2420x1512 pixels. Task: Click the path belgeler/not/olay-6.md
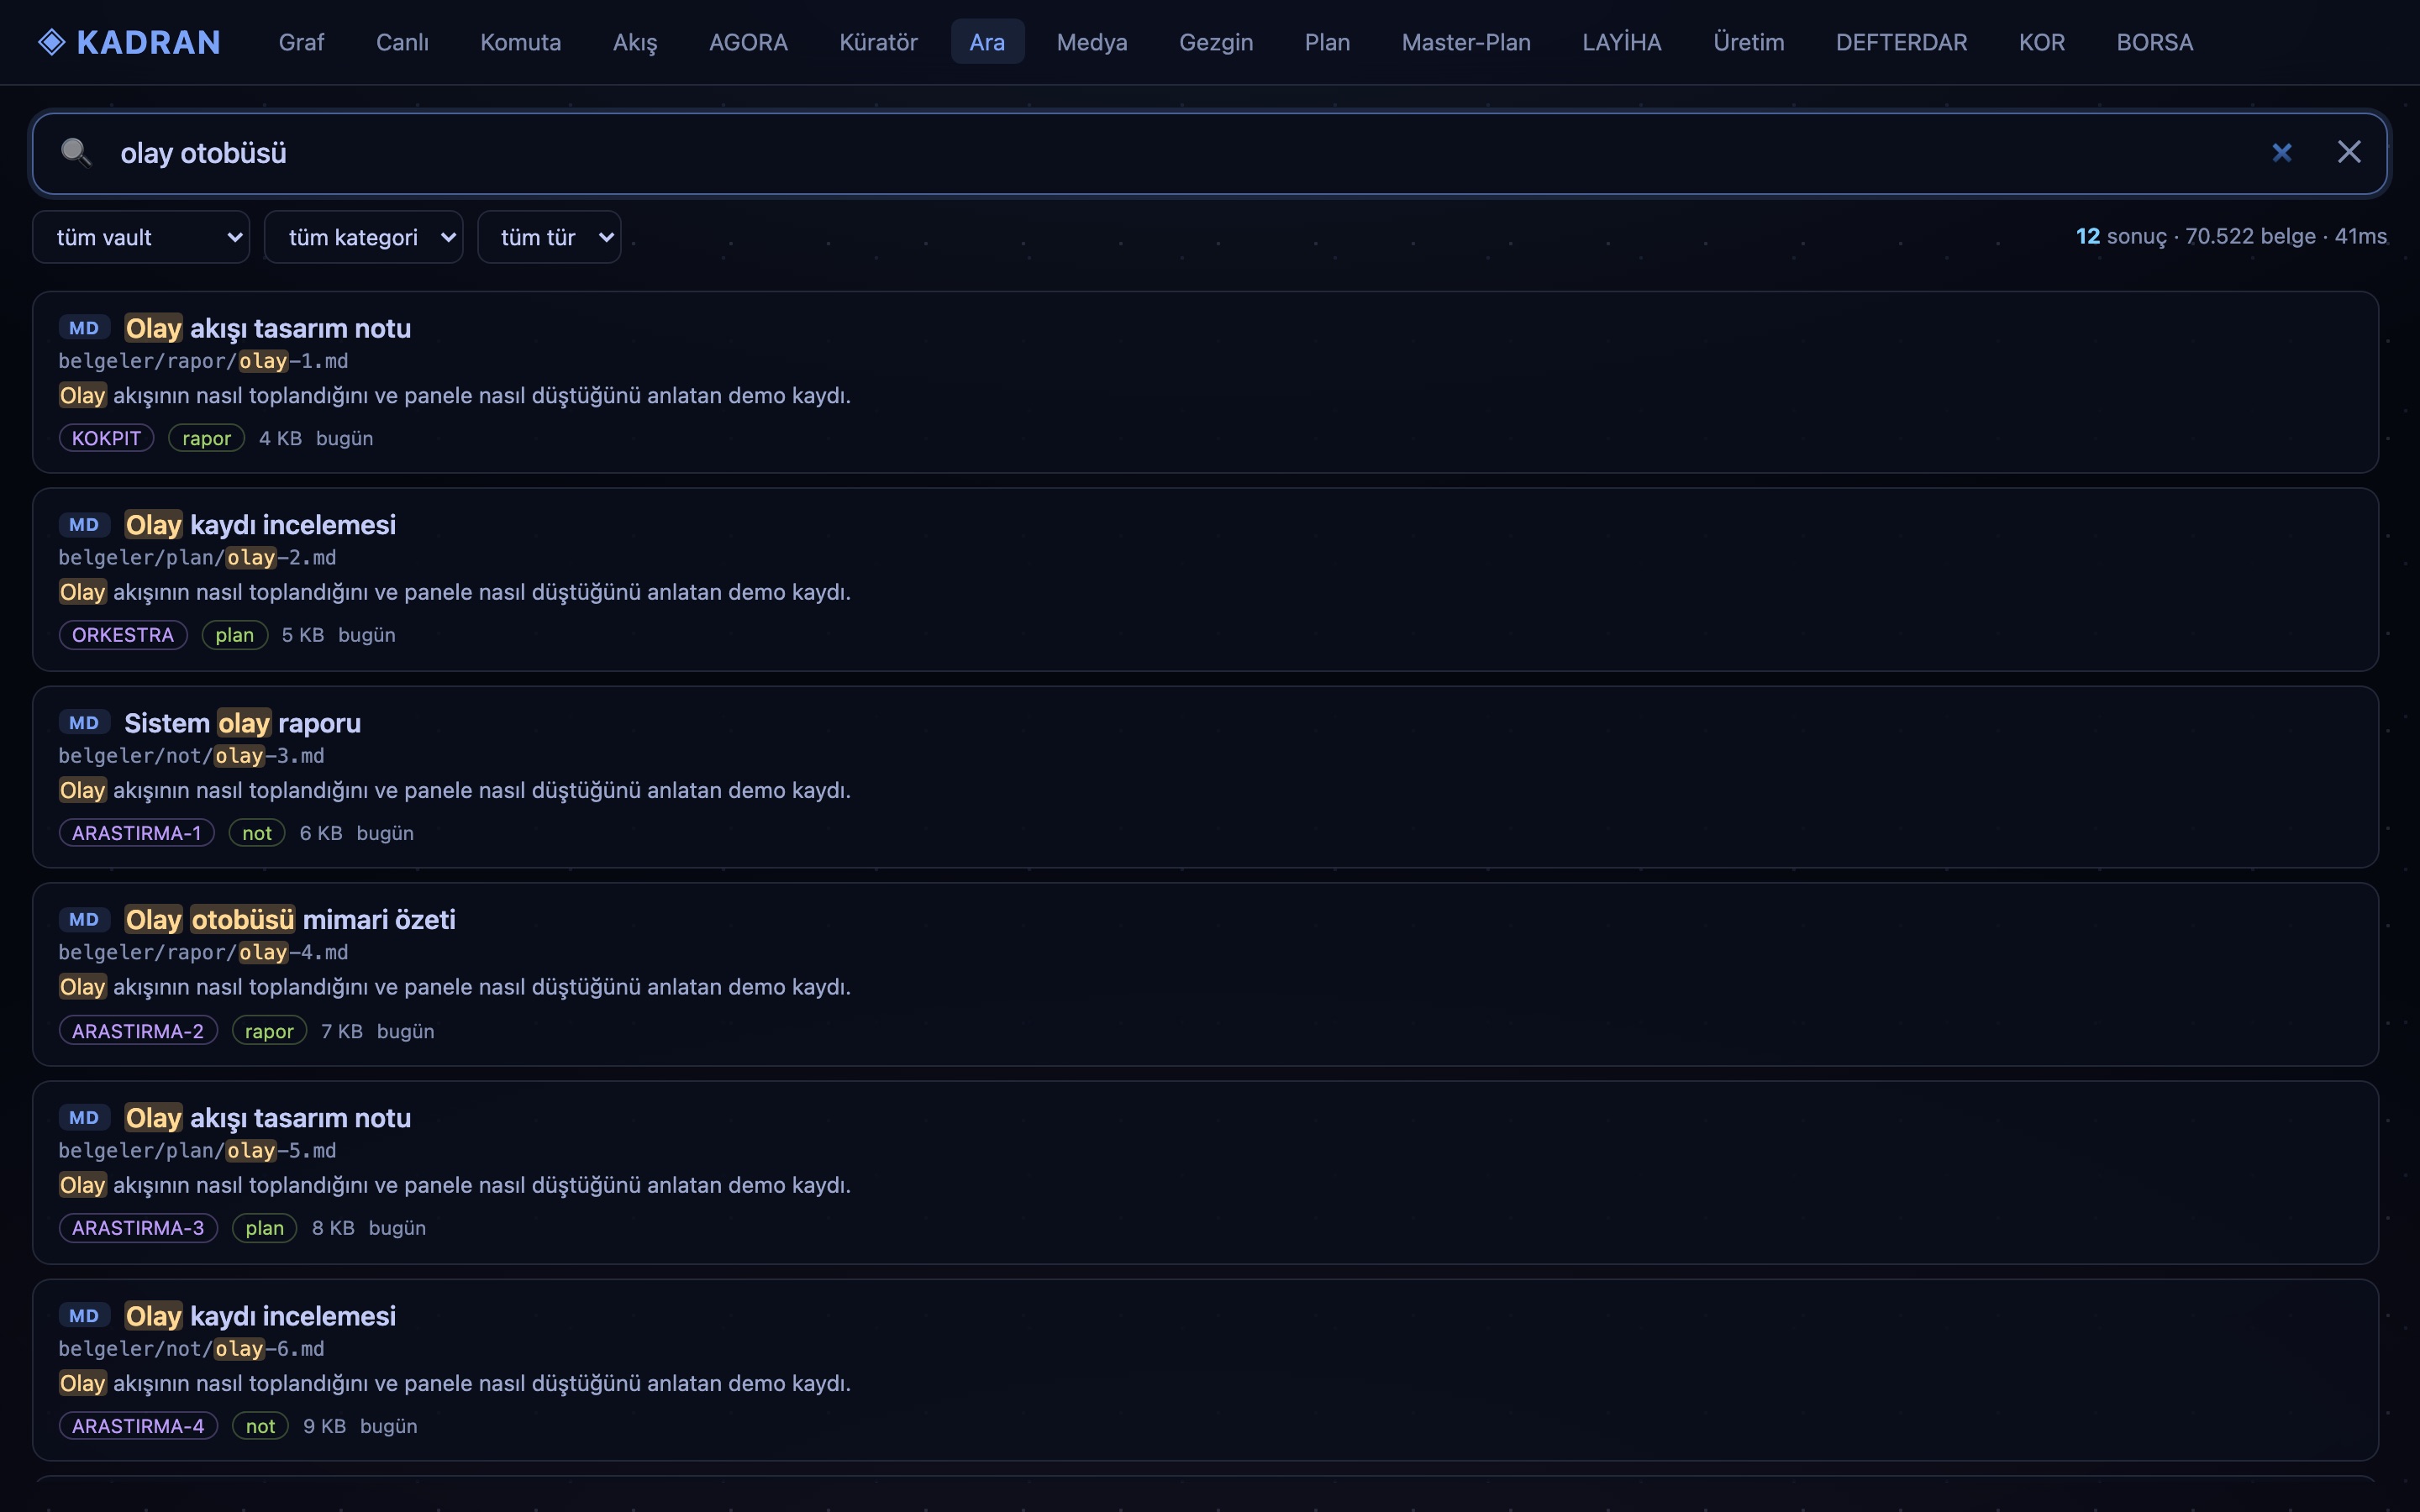pyautogui.click(x=191, y=1349)
